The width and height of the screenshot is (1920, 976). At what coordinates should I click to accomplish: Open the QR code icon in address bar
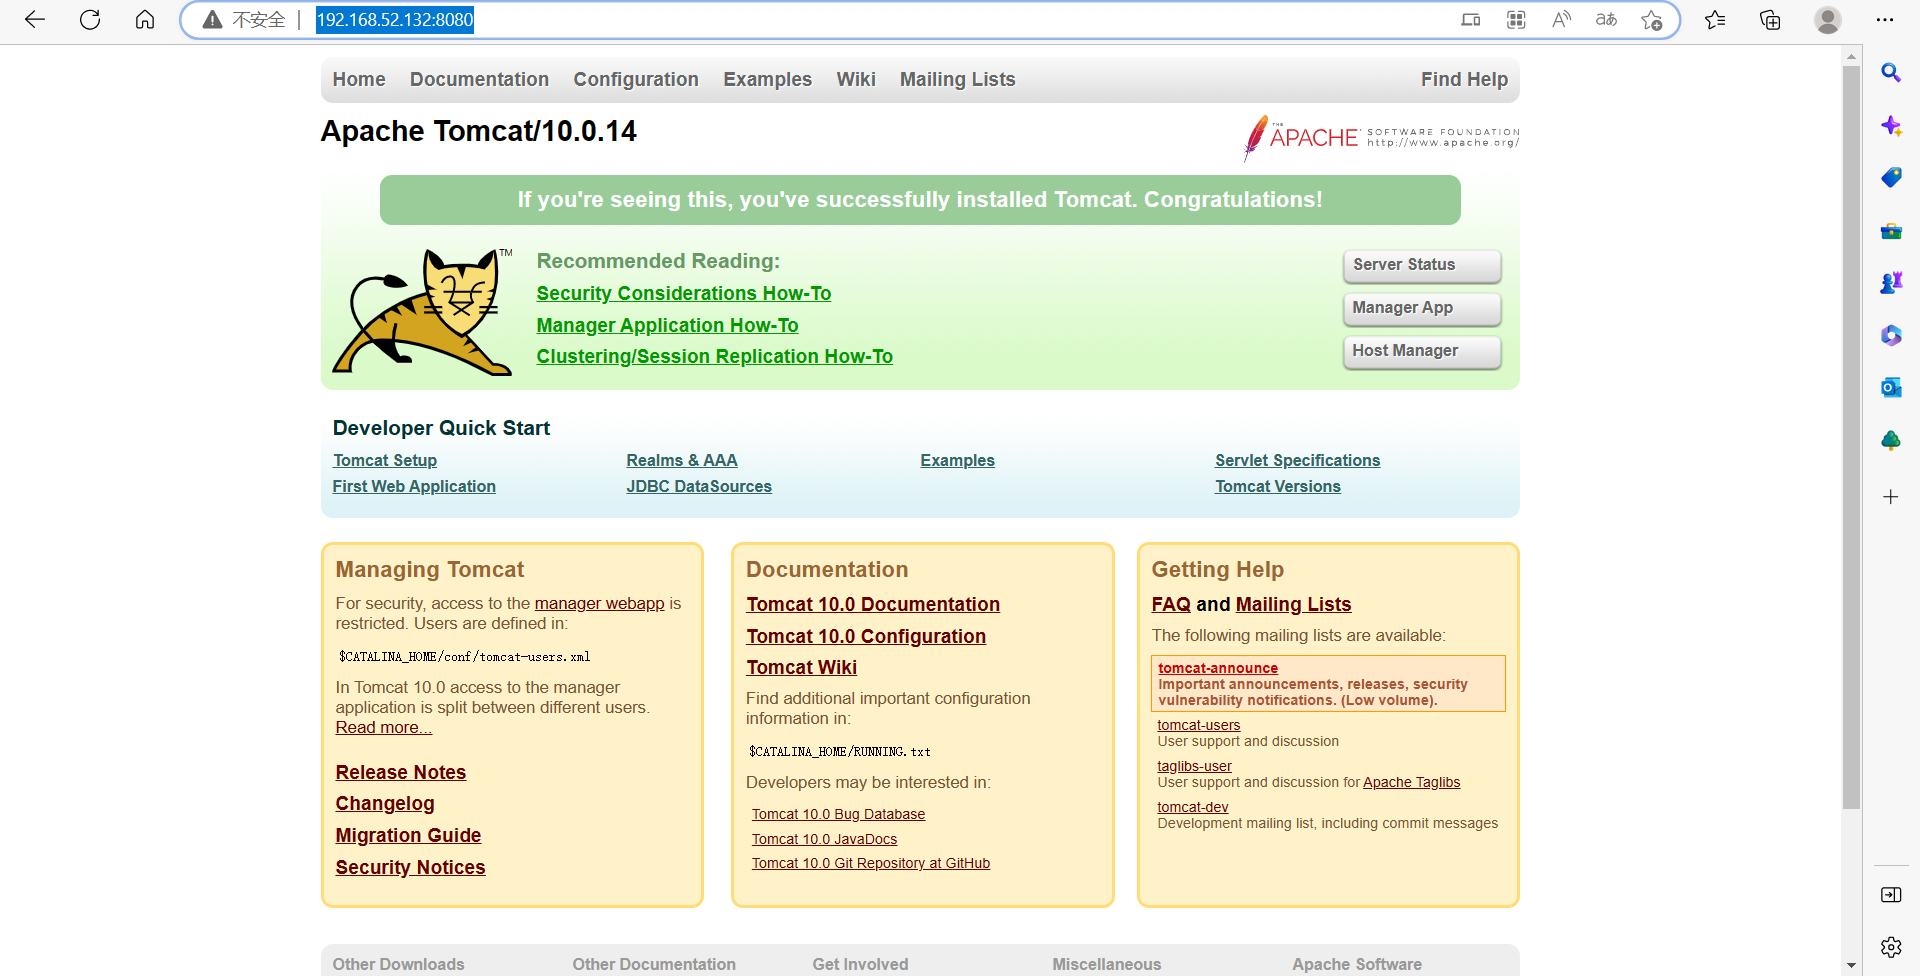[1516, 20]
